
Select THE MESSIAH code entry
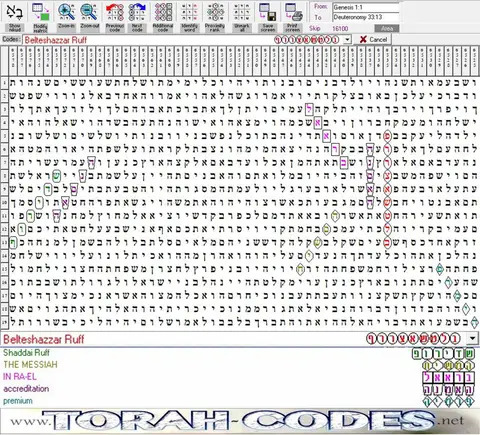click(x=30, y=364)
